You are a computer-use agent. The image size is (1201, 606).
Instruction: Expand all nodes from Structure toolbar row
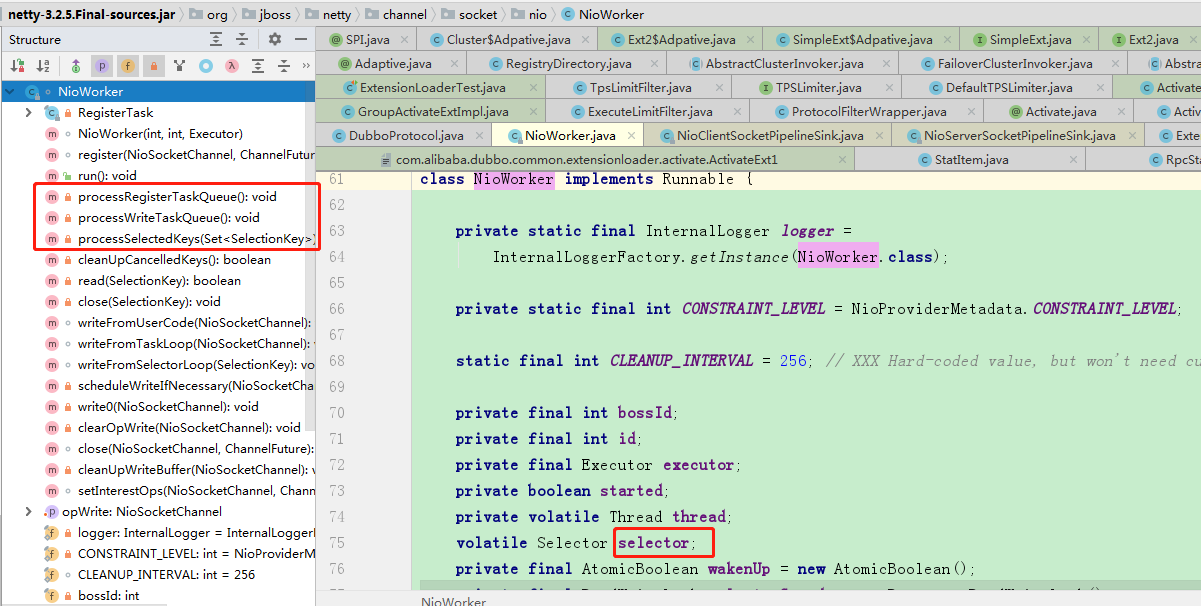[258, 66]
